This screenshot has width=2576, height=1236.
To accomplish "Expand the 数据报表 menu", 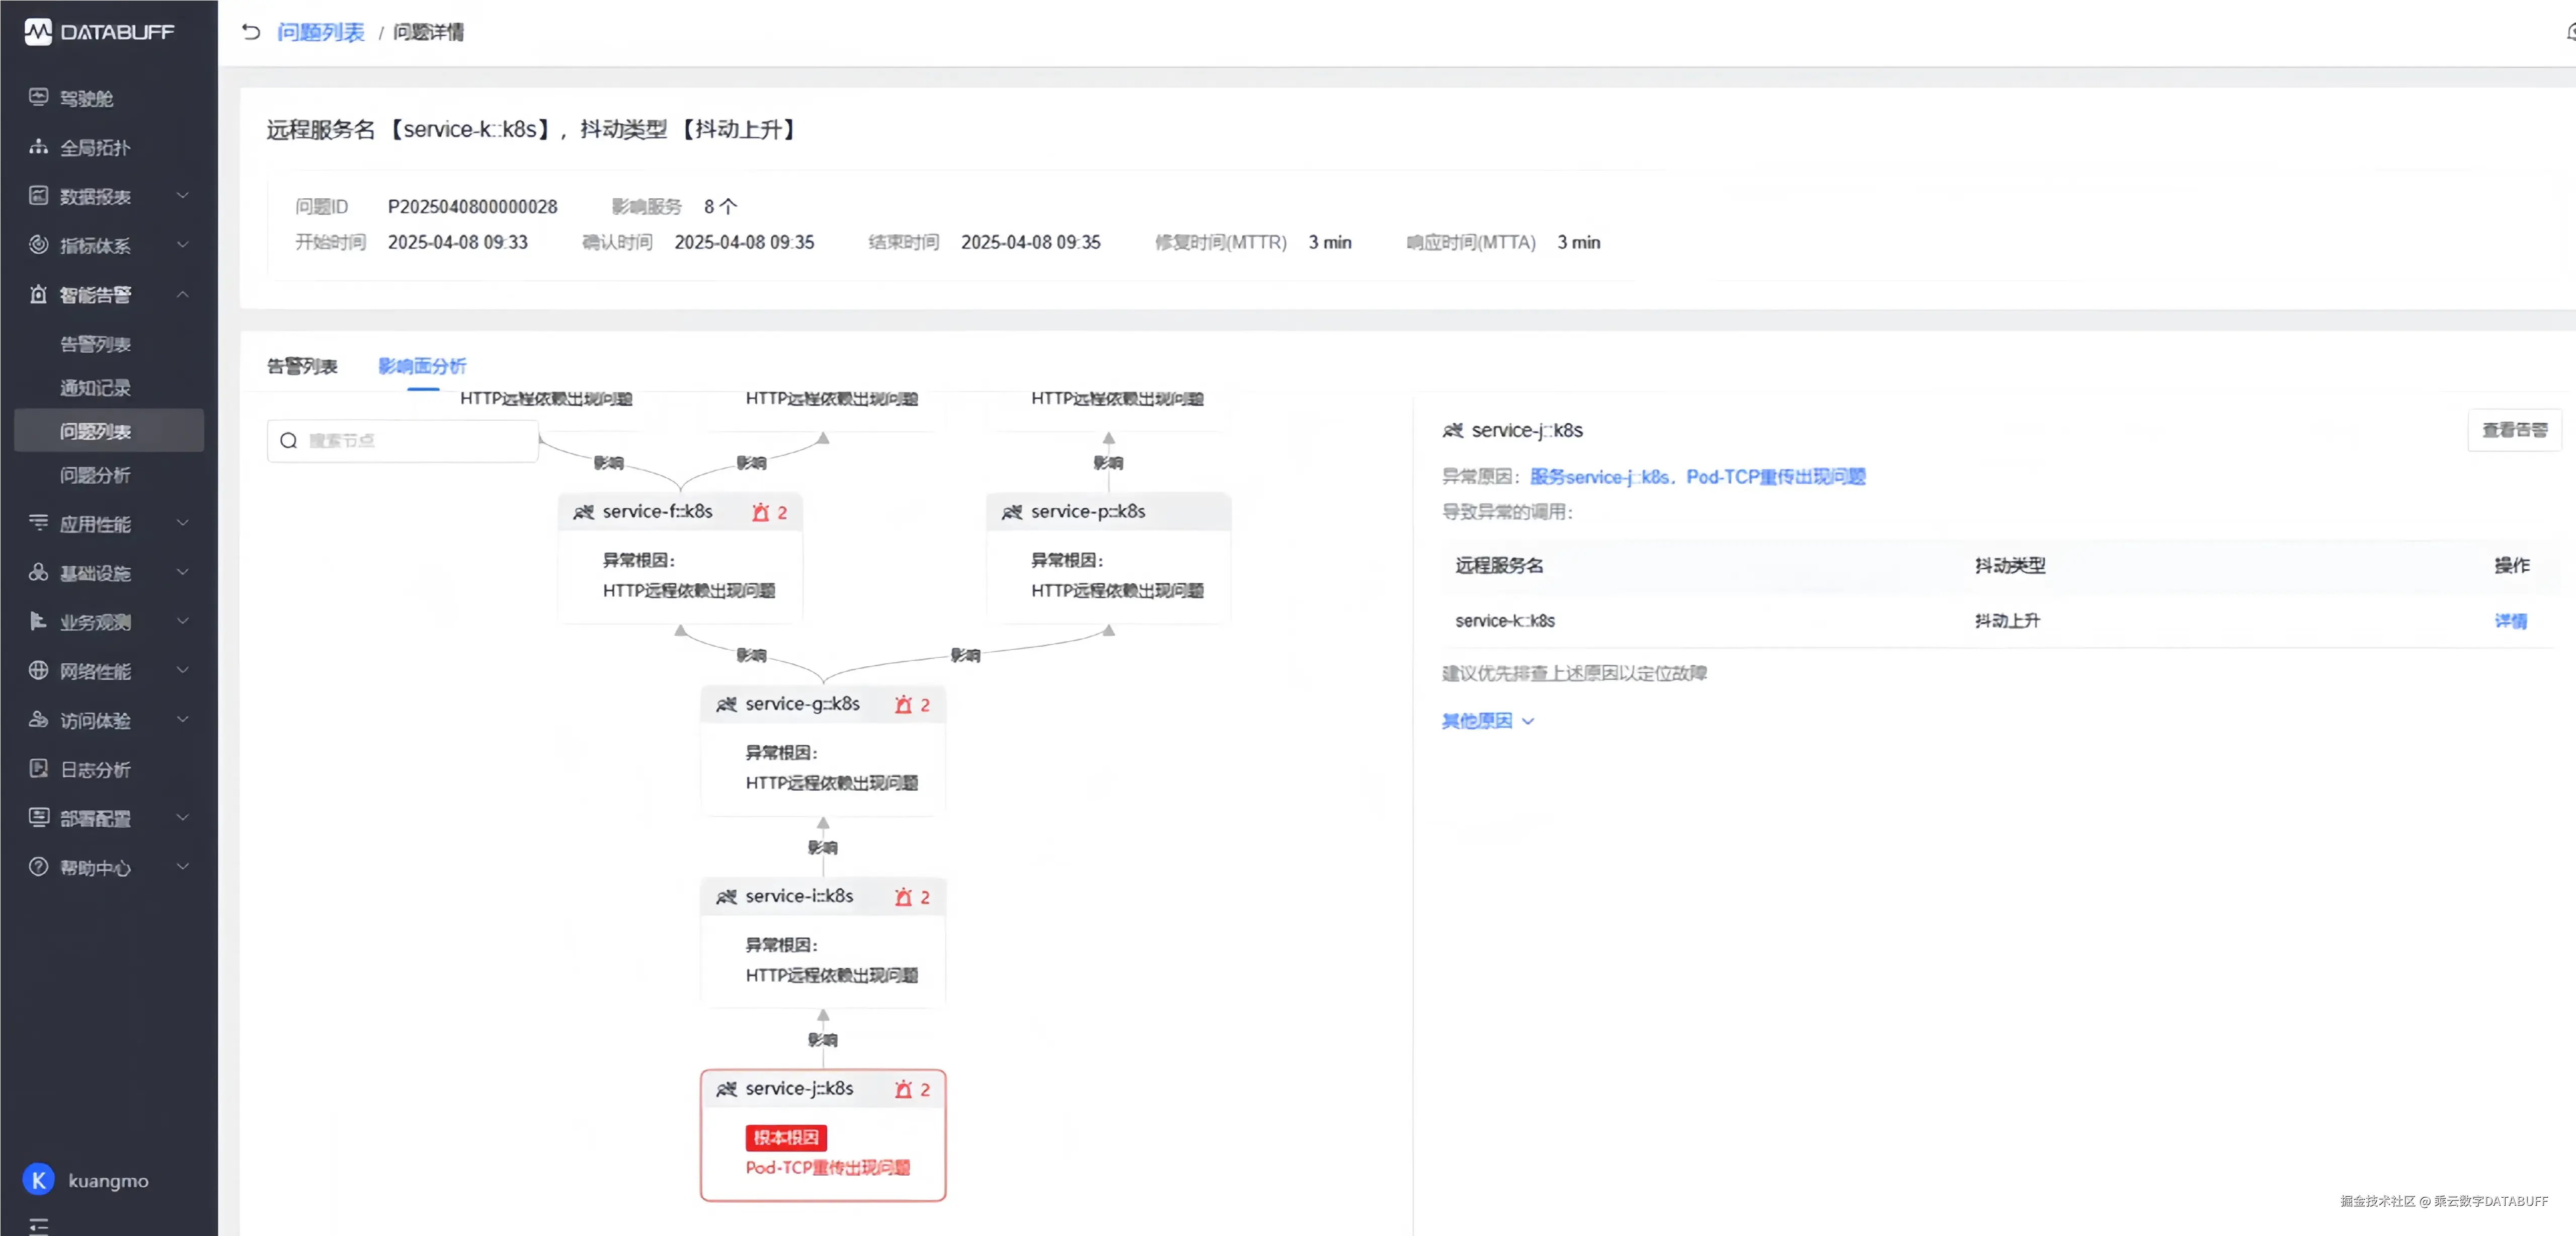I will coord(183,196).
